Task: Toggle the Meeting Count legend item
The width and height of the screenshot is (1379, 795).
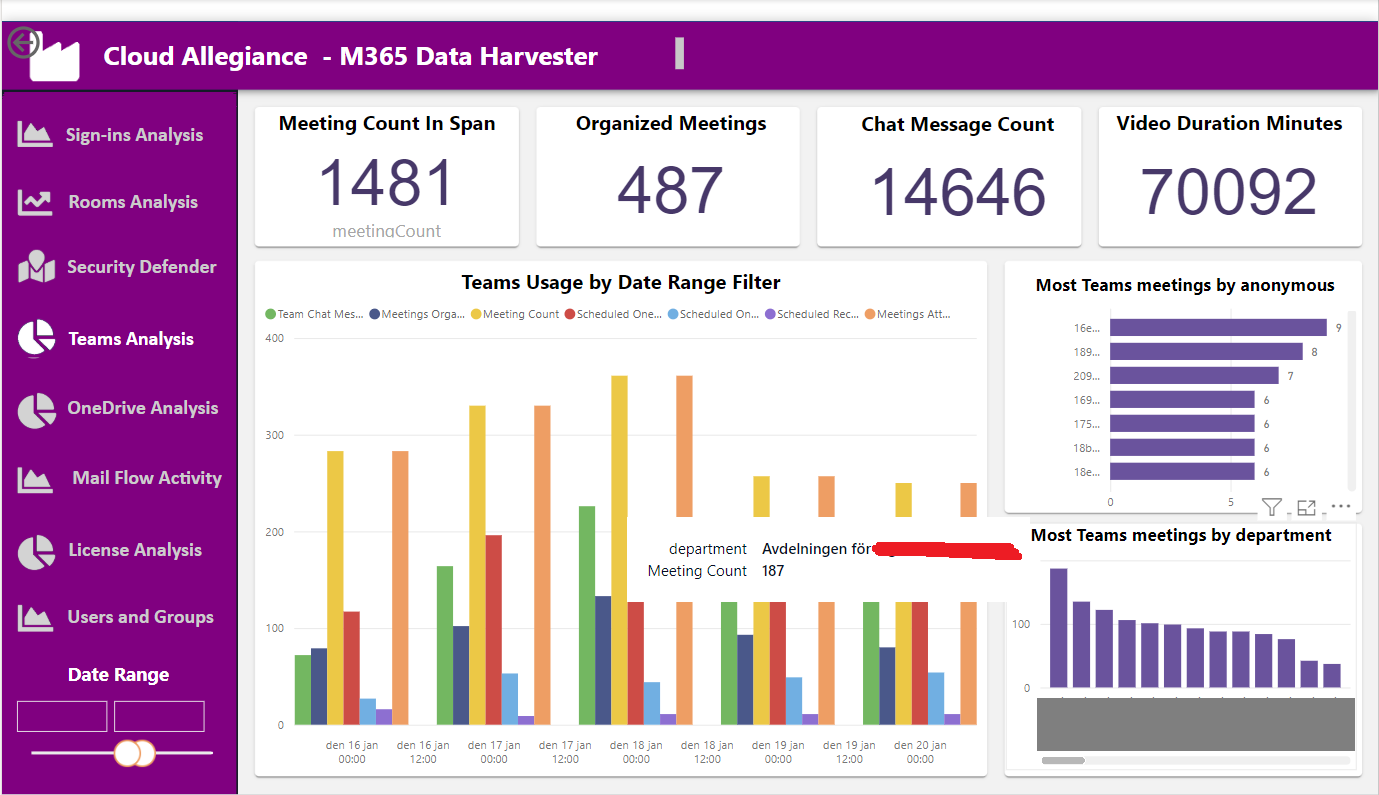Action: 515,314
